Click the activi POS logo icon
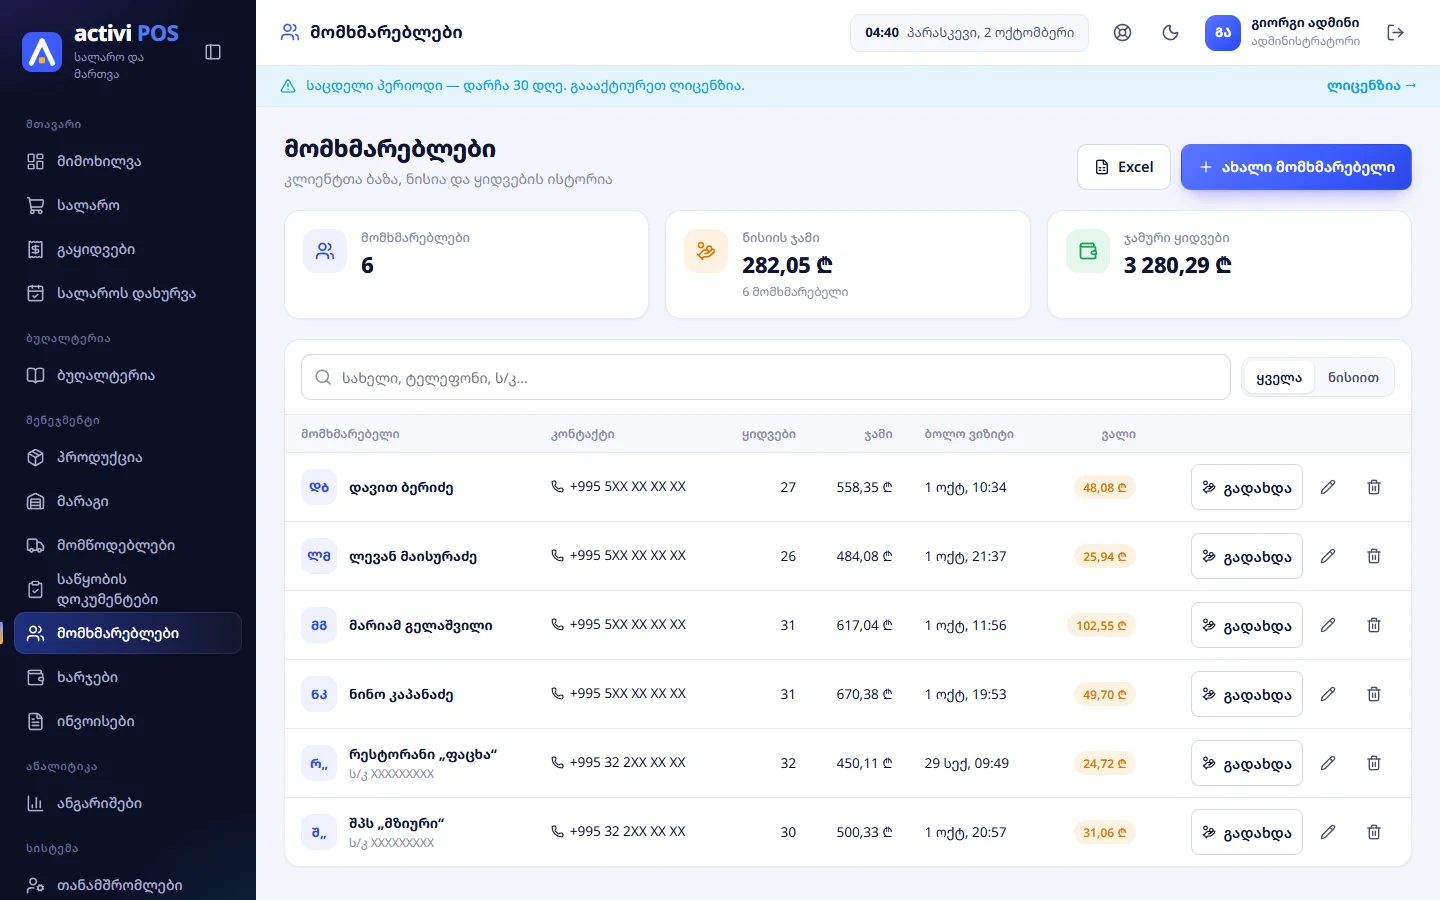This screenshot has width=1440, height=900. coord(42,52)
